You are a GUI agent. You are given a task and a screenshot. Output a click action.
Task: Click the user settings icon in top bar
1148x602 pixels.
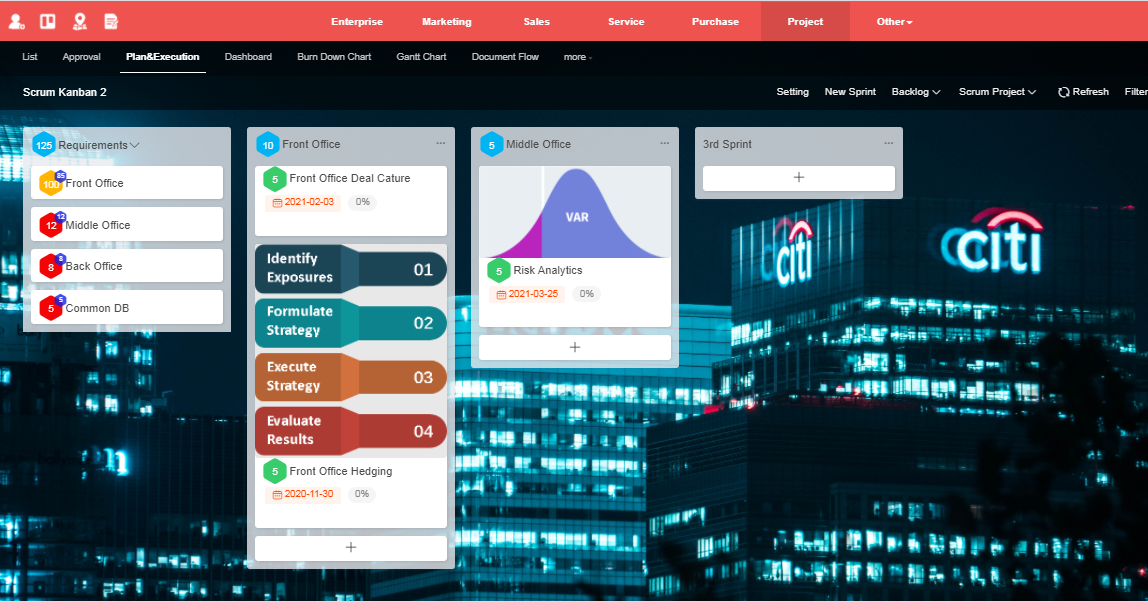click(x=17, y=21)
